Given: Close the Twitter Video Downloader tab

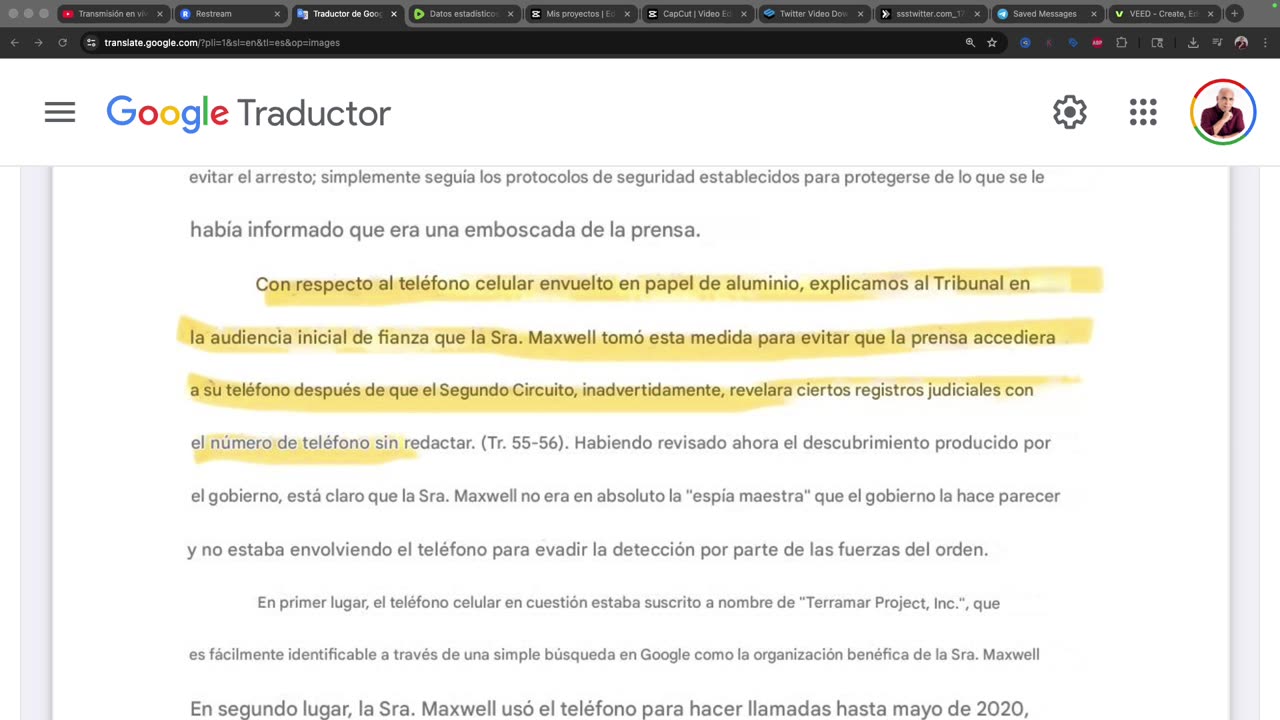Looking at the screenshot, I should pos(861,14).
